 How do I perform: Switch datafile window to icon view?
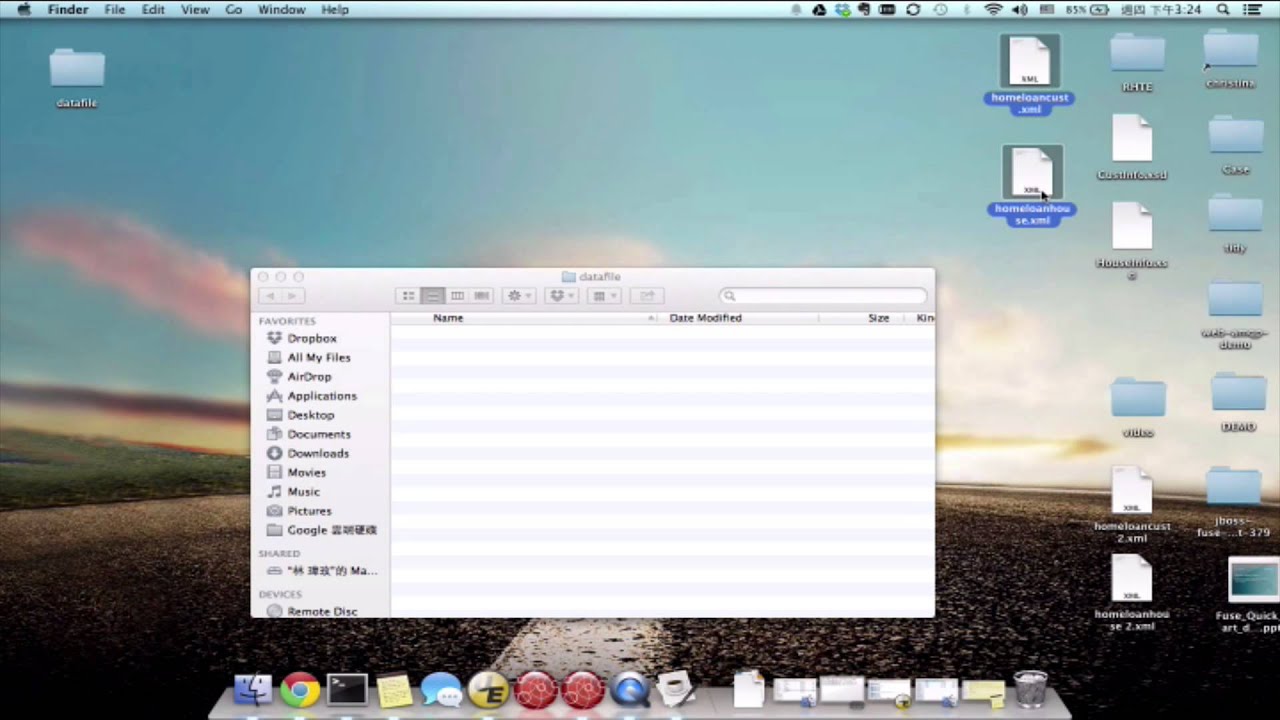[x=408, y=296]
